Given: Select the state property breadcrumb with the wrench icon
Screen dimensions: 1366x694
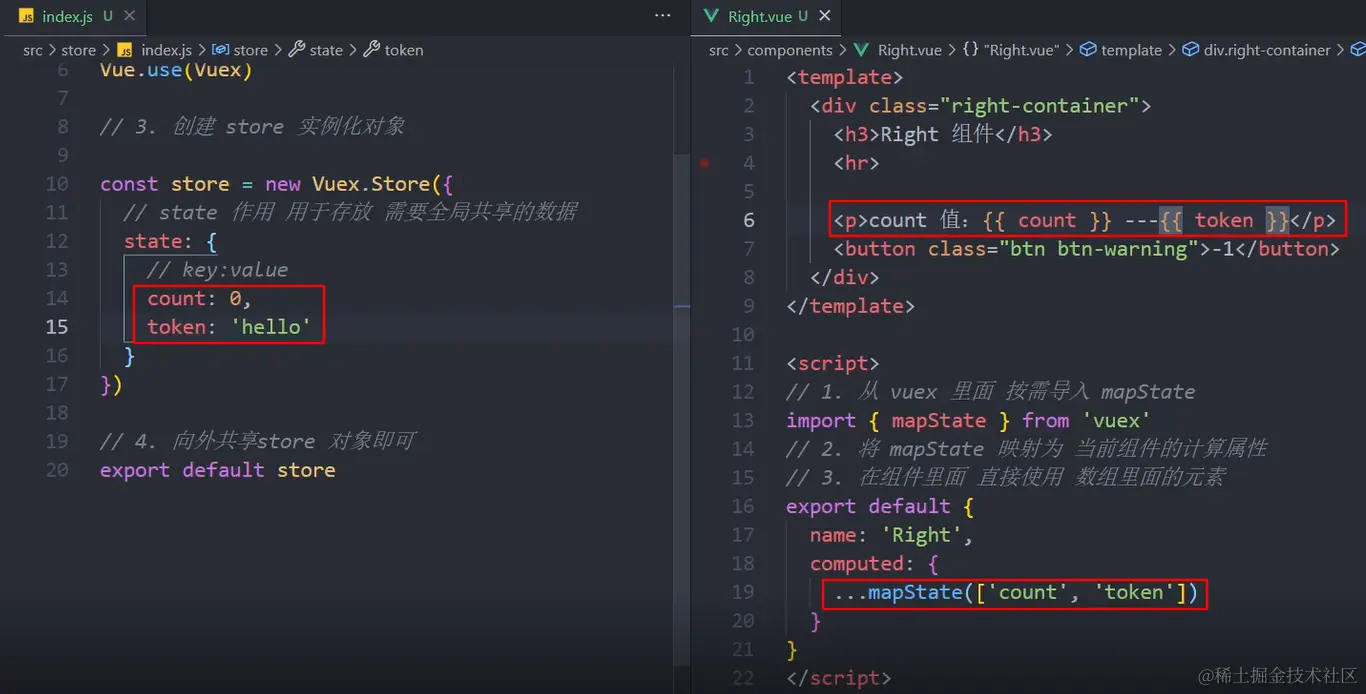Looking at the screenshot, I should pyautogui.click(x=316, y=50).
